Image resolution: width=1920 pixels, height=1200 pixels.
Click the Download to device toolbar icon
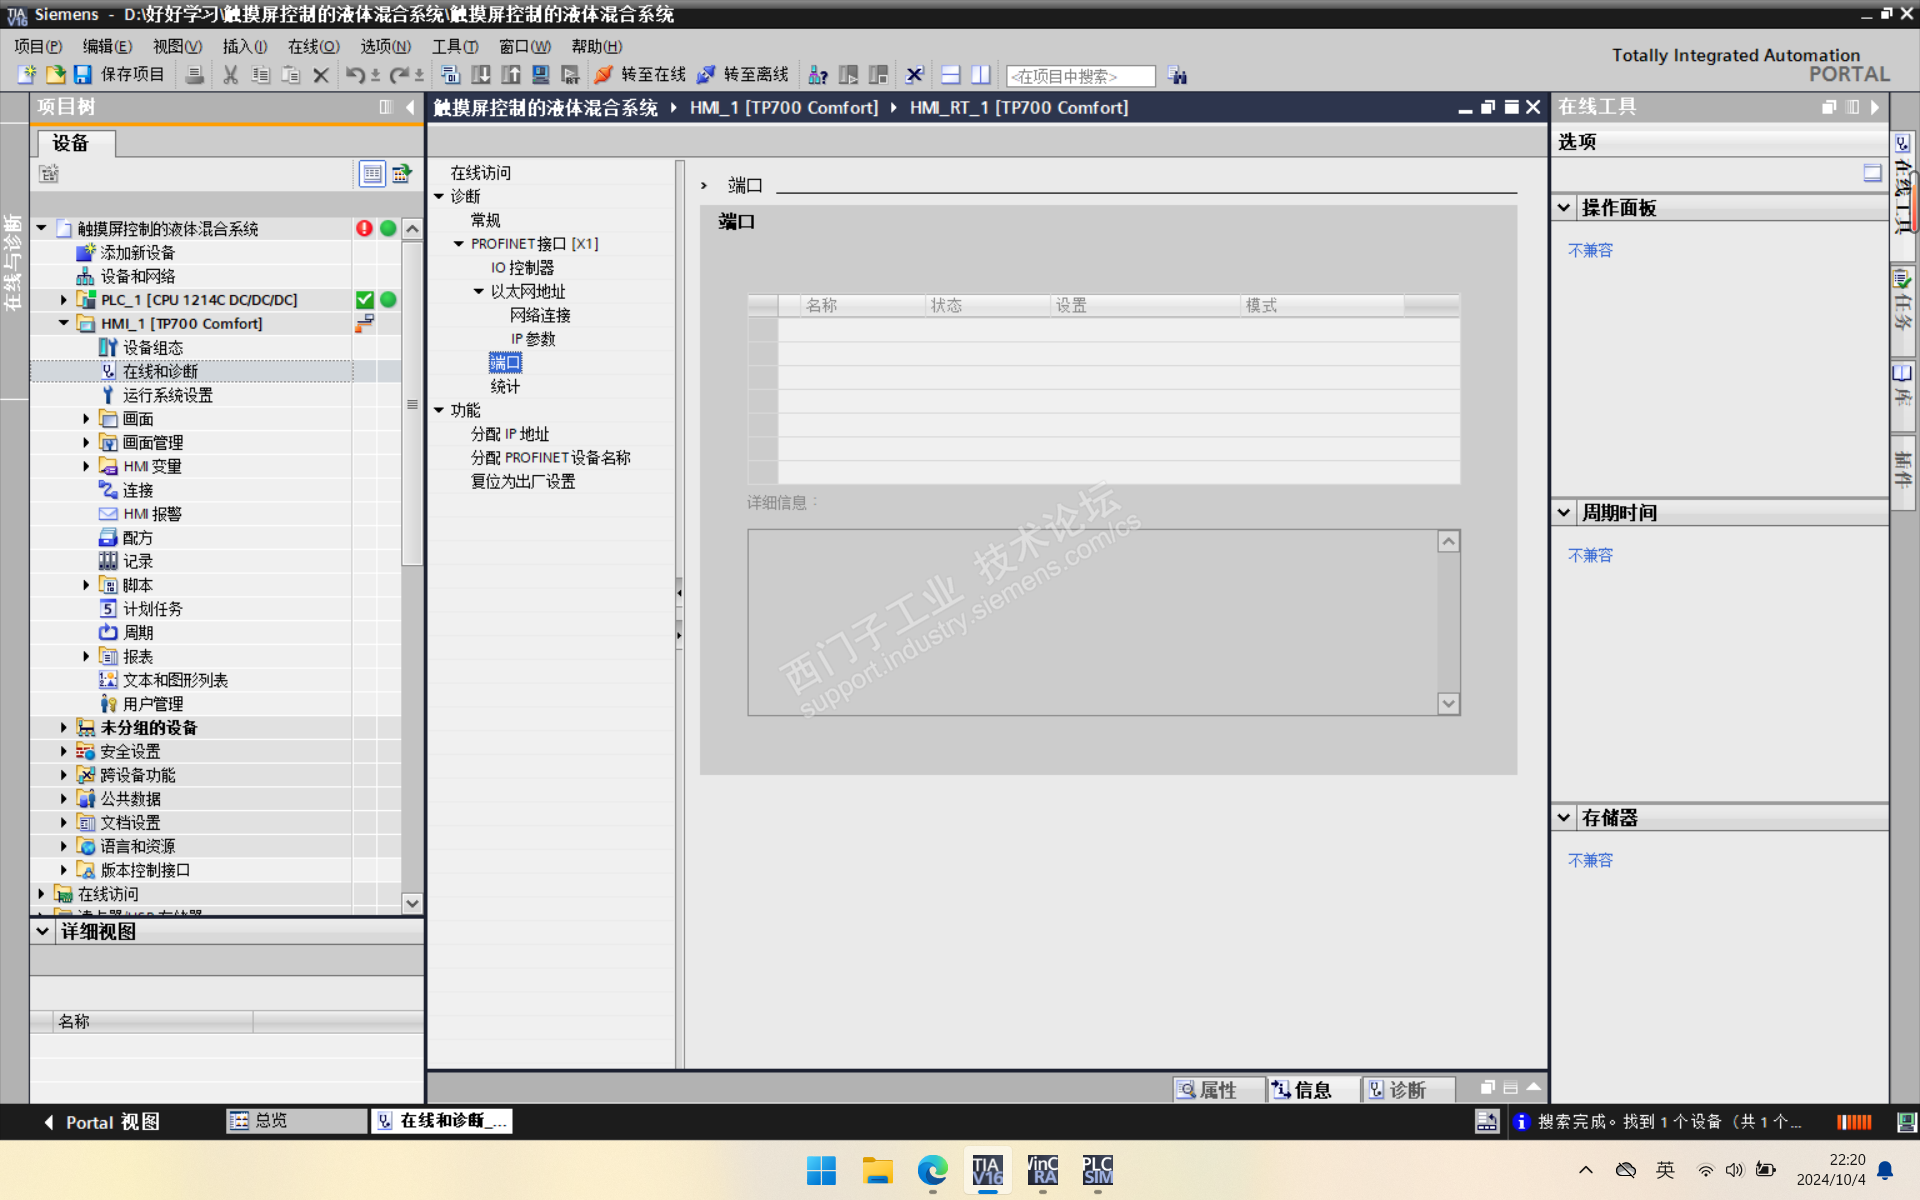(481, 75)
